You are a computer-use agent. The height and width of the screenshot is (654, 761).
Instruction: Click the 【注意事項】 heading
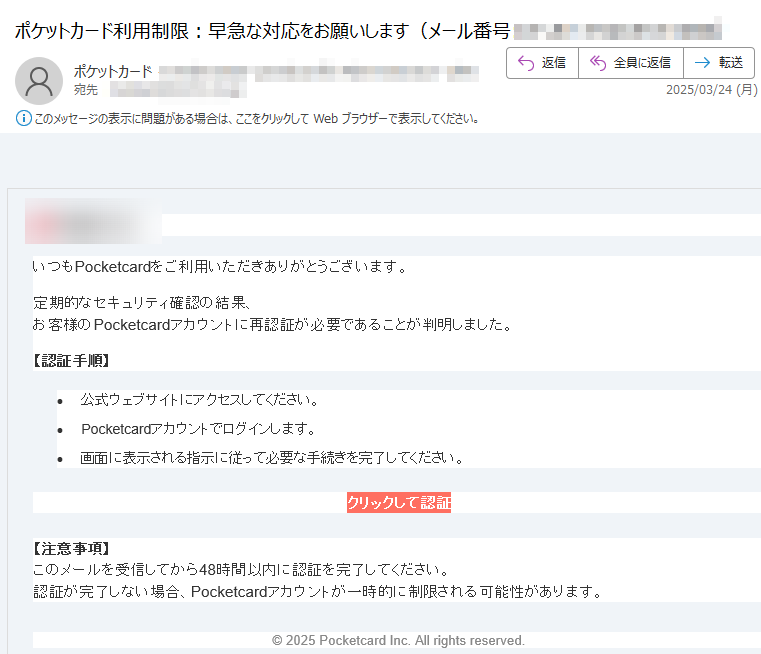pyautogui.click(x=71, y=548)
